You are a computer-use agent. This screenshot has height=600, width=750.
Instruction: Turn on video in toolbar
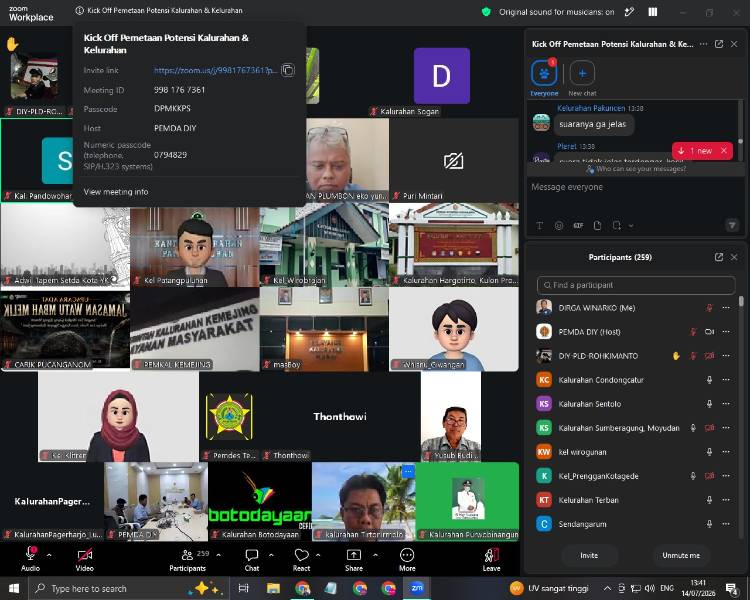[x=84, y=559]
